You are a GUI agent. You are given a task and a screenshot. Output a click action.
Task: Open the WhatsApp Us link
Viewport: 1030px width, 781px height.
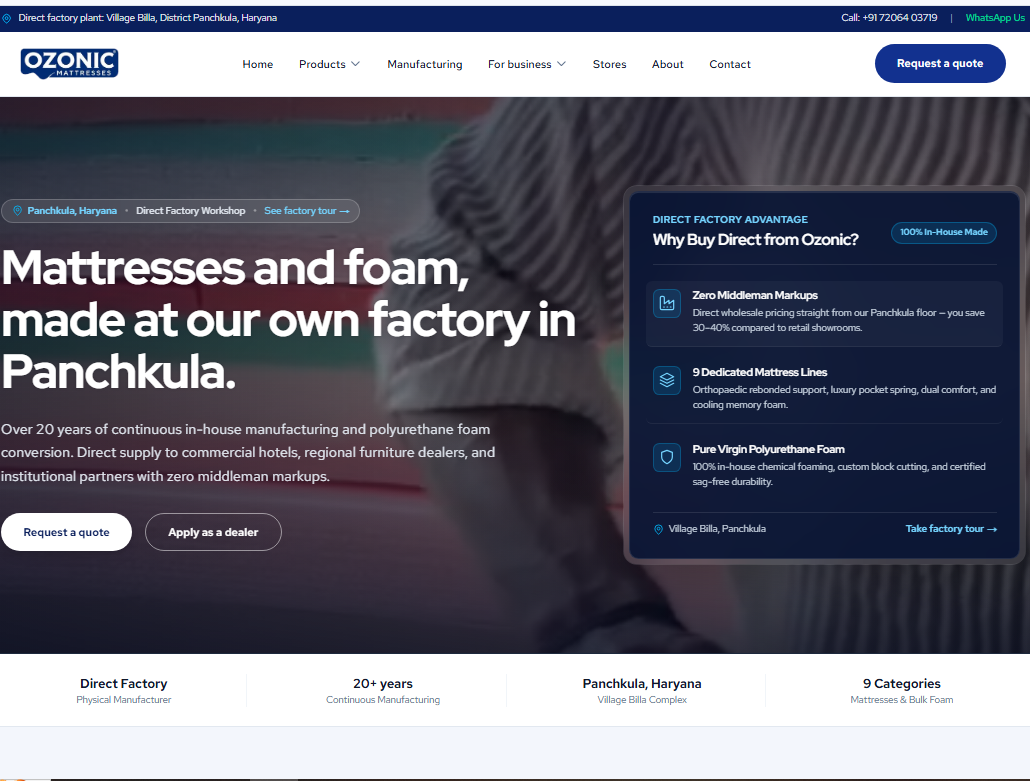(995, 18)
